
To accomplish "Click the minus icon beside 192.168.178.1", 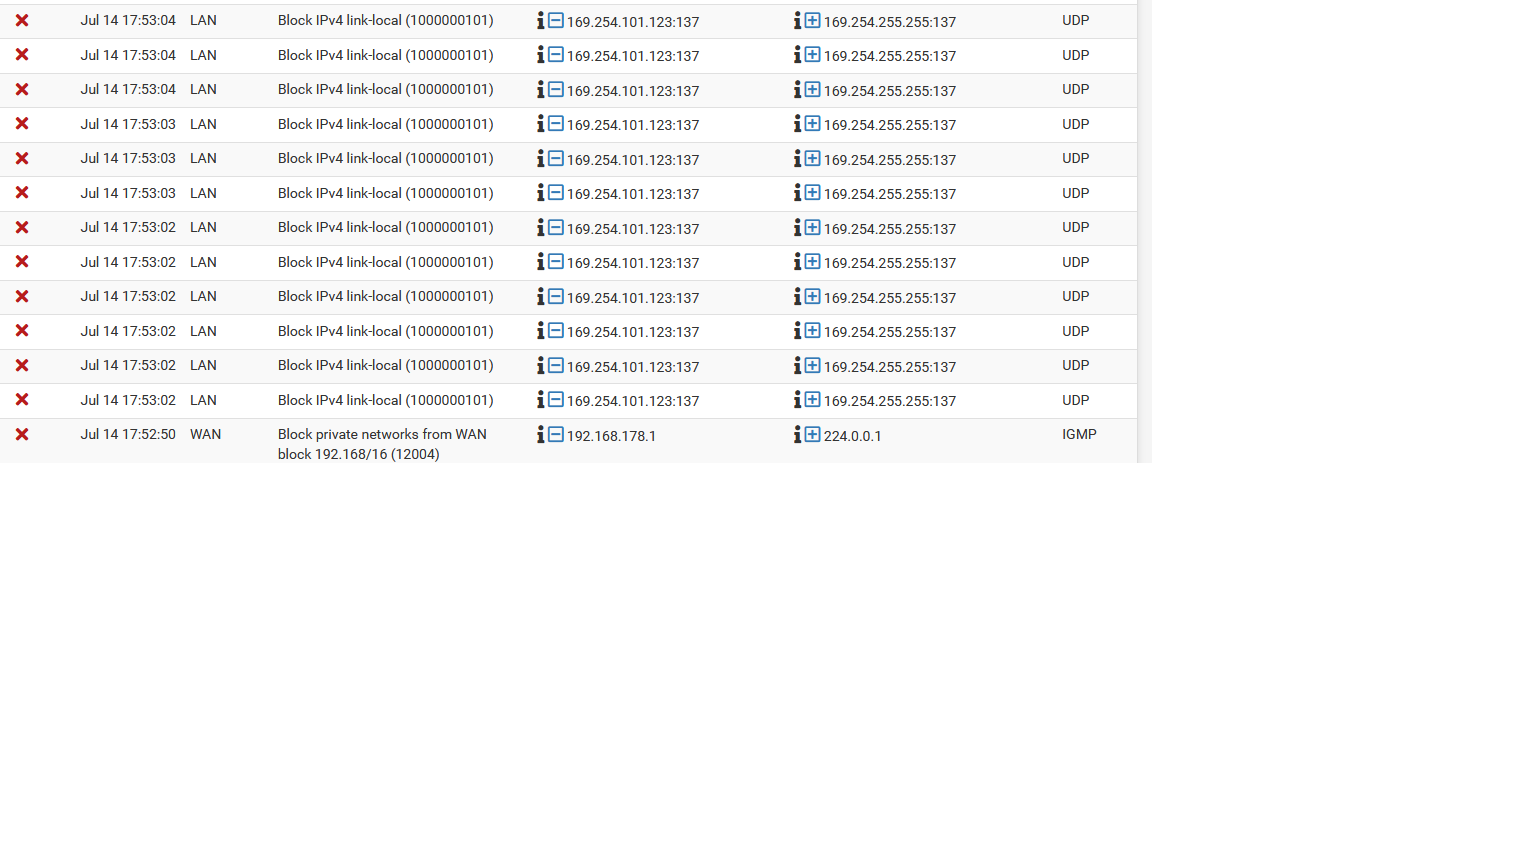I will click(556, 434).
